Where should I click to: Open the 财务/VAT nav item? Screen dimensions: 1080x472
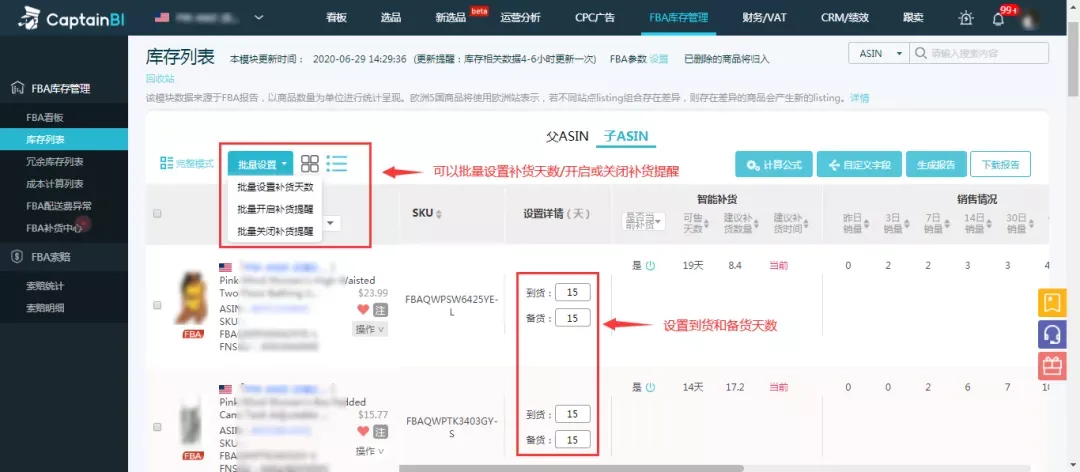(767, 17)
